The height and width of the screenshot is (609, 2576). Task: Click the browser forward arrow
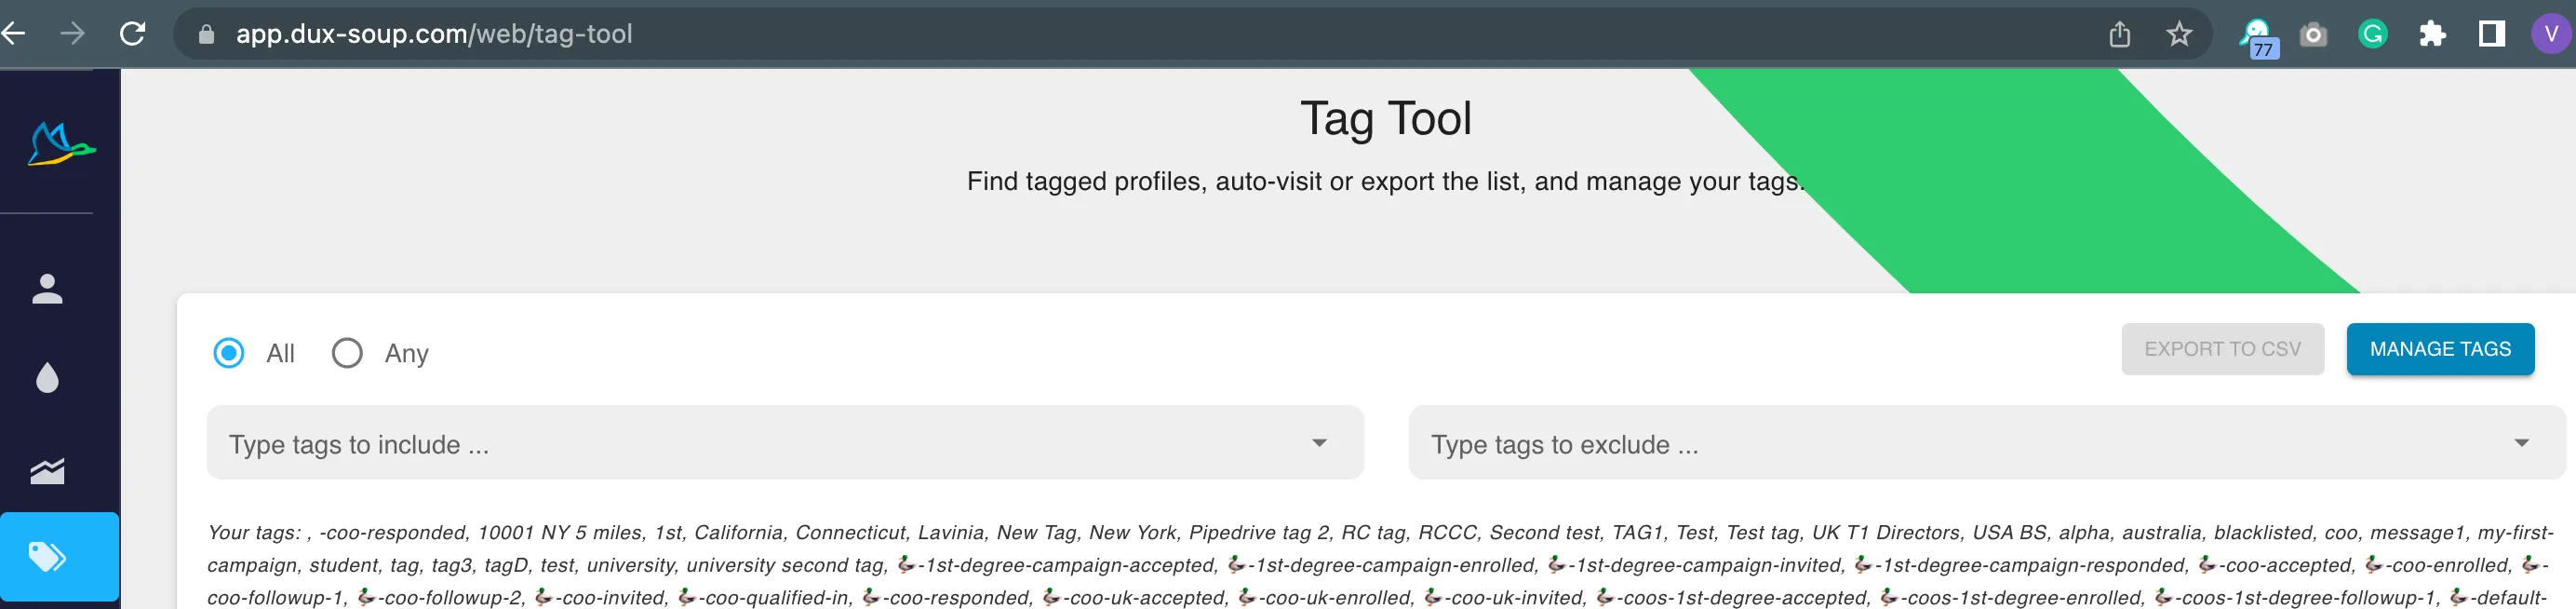tap(72, 34)
